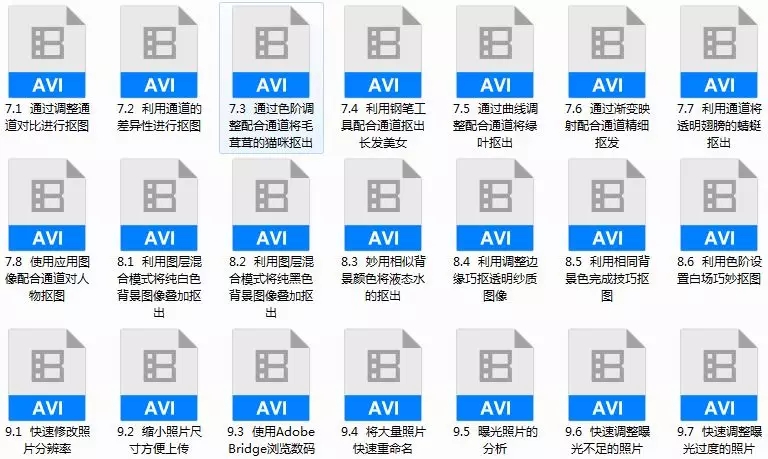The width and height of the screenshot is (768, 459).
Task: Select the 7.2 利用通道的差异性进行抠图 video file
Action: (159, 52)
